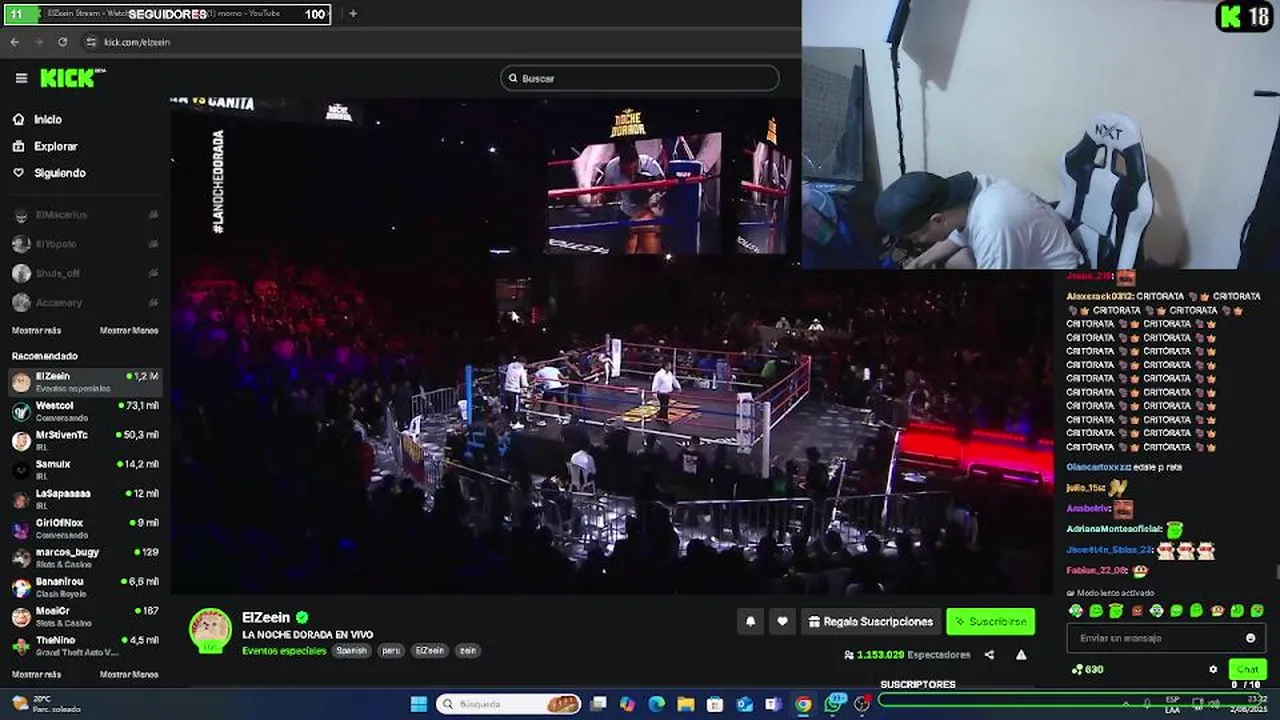
Task: Click the Buscar search field
Action: pos(640,78)
